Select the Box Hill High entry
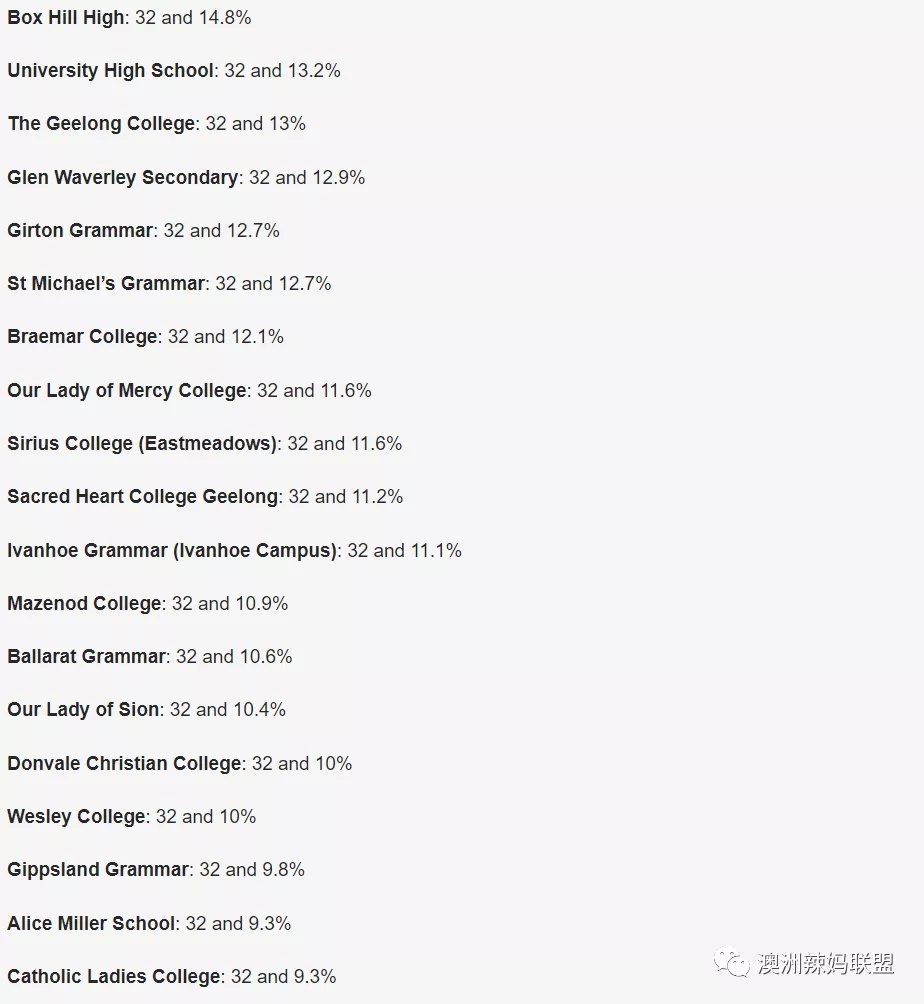924x1004 pixels. (x=129, y=18)
